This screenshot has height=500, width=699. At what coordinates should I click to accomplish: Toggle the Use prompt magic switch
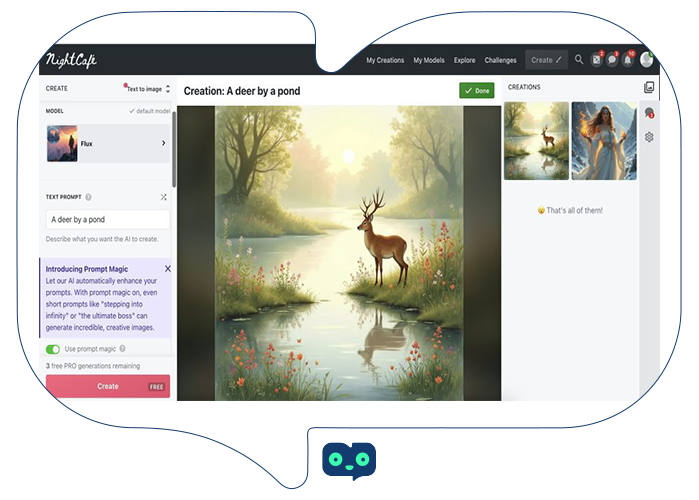(x=53, y=349)
